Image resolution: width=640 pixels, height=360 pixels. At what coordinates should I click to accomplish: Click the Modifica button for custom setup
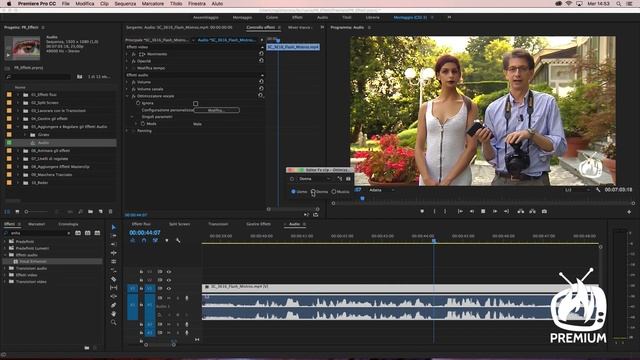pos(216,110)
